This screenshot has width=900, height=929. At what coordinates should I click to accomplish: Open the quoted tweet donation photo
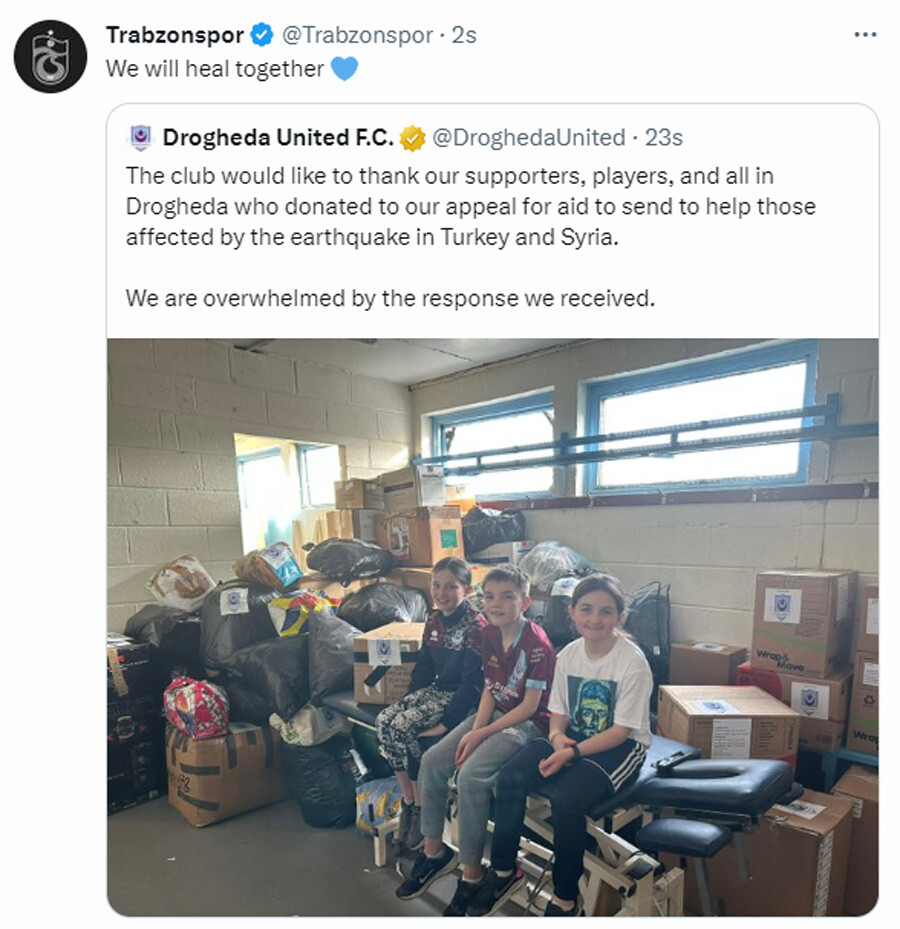[x=492, y=627]
